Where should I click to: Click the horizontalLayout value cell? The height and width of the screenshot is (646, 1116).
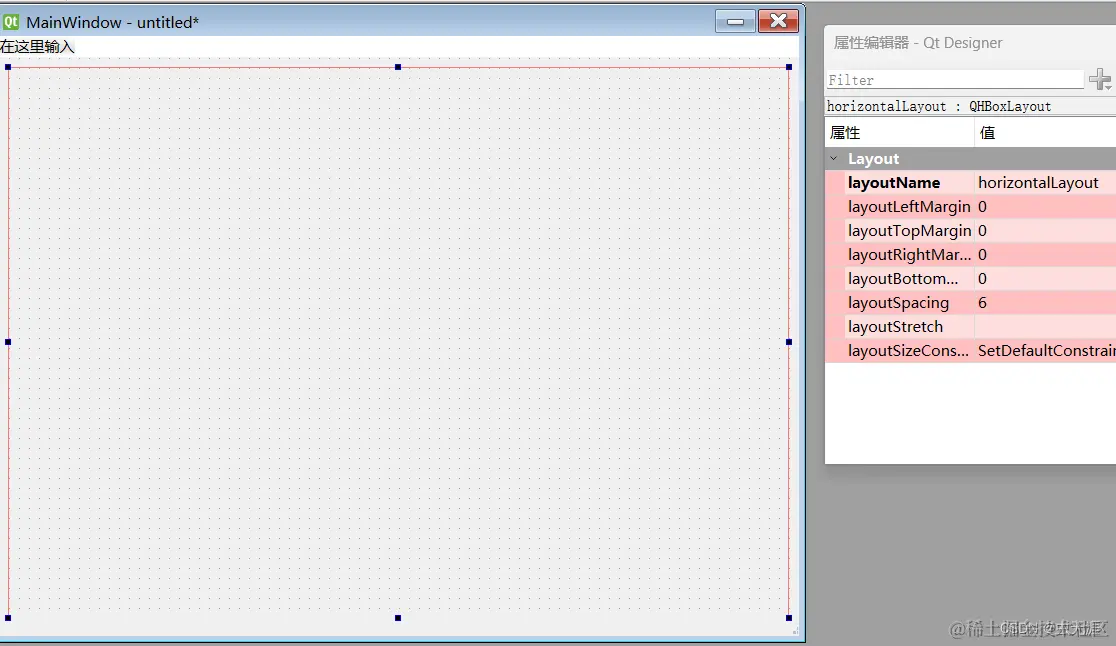(x=1045, y=183)
